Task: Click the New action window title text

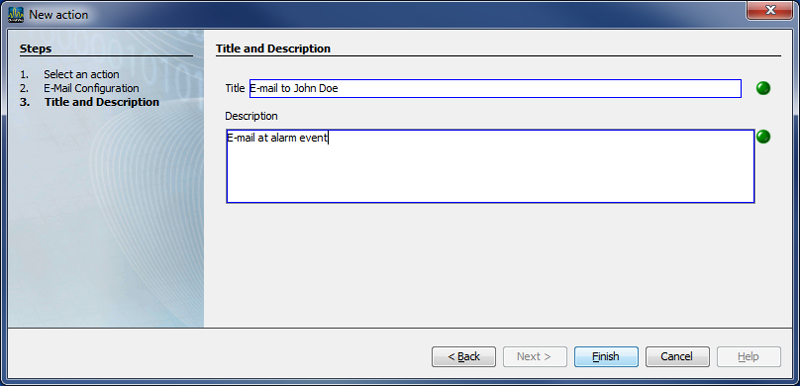Action: 59,15
